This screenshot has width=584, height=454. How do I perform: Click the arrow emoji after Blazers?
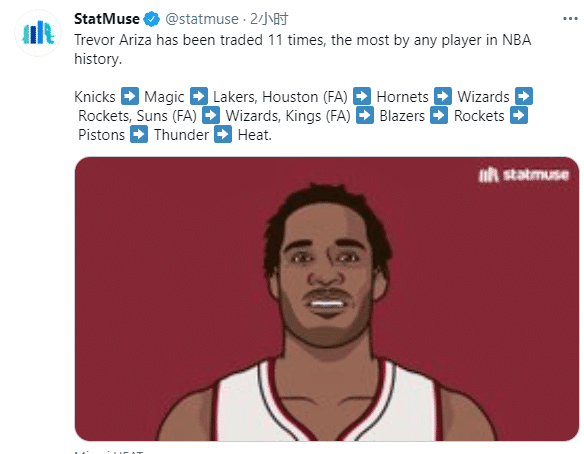pyautogui.click(x=439, y=115)
